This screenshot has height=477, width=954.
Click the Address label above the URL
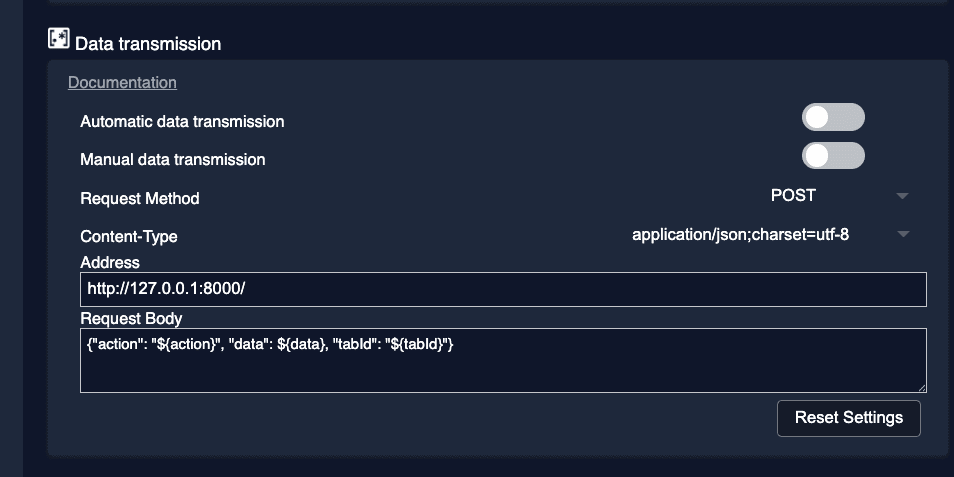pos(110,262)
